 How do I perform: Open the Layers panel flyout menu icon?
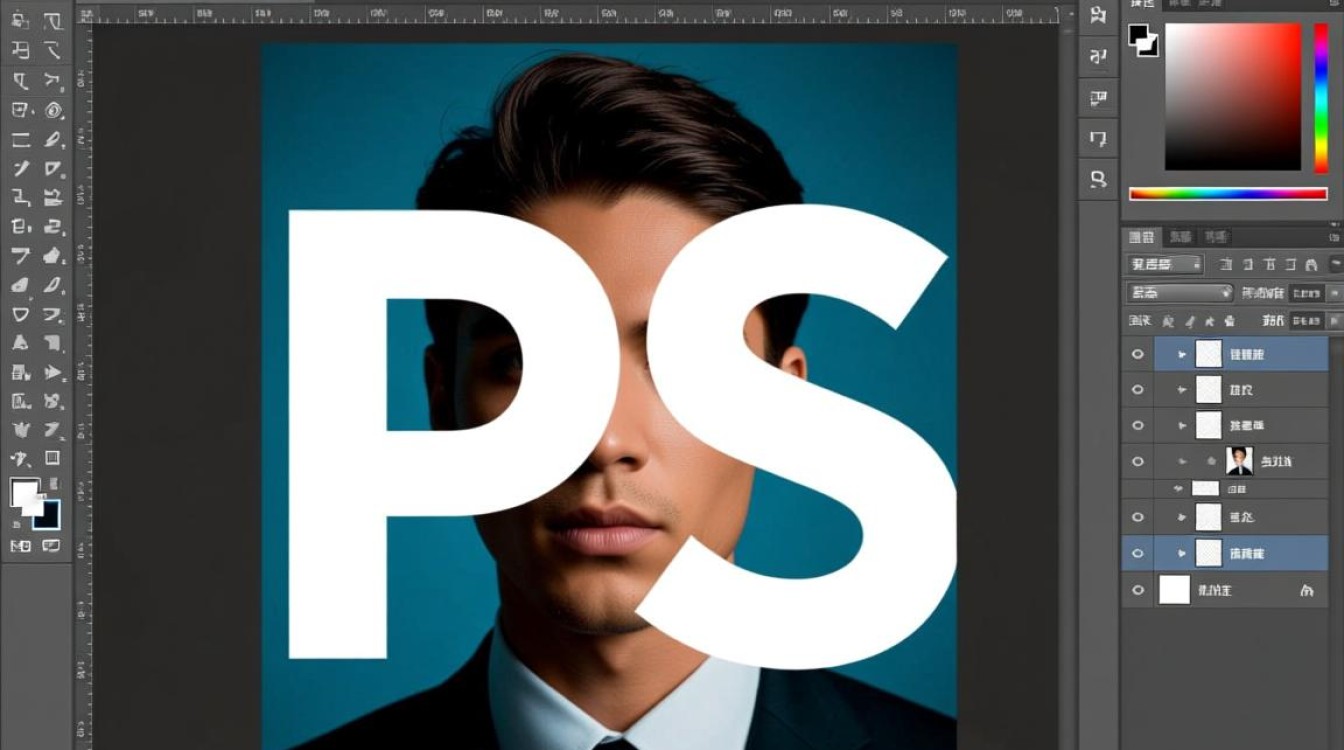pyautogui.click(x=1335, y=237)
